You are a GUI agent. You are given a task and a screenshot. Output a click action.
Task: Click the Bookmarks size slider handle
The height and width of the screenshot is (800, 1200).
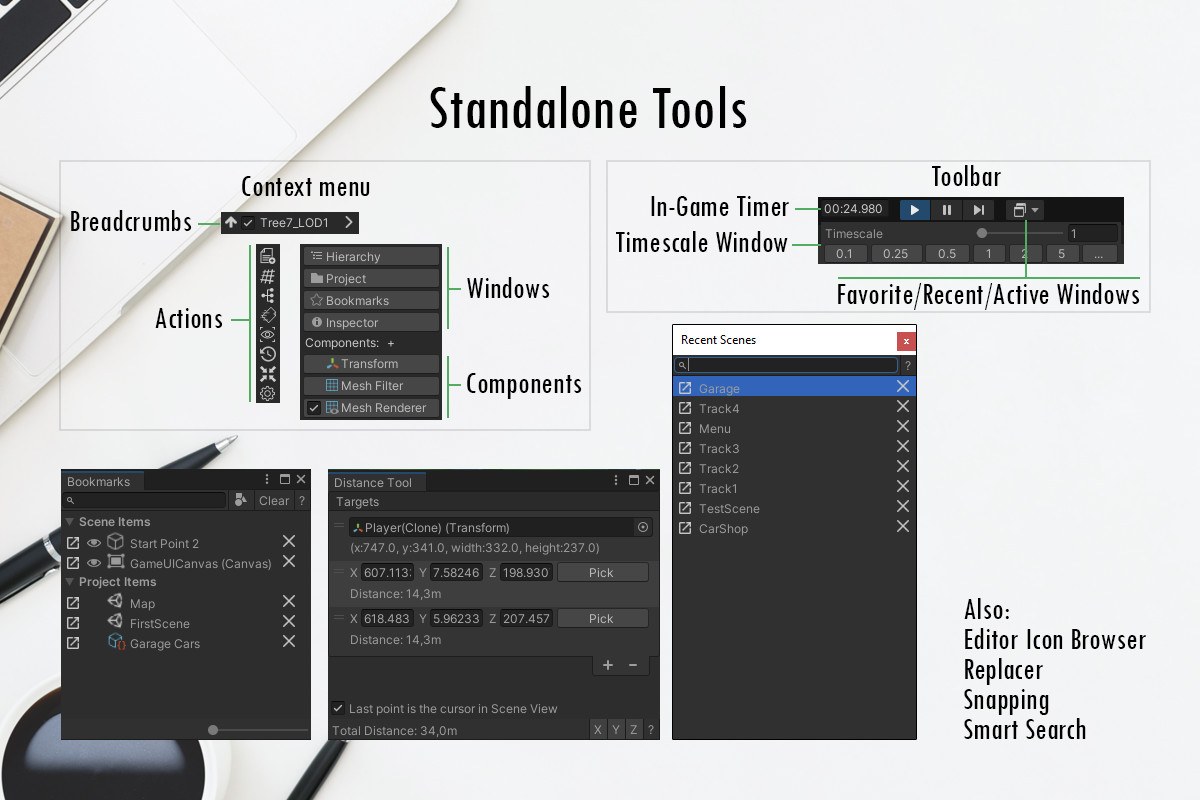coord(213,730)
